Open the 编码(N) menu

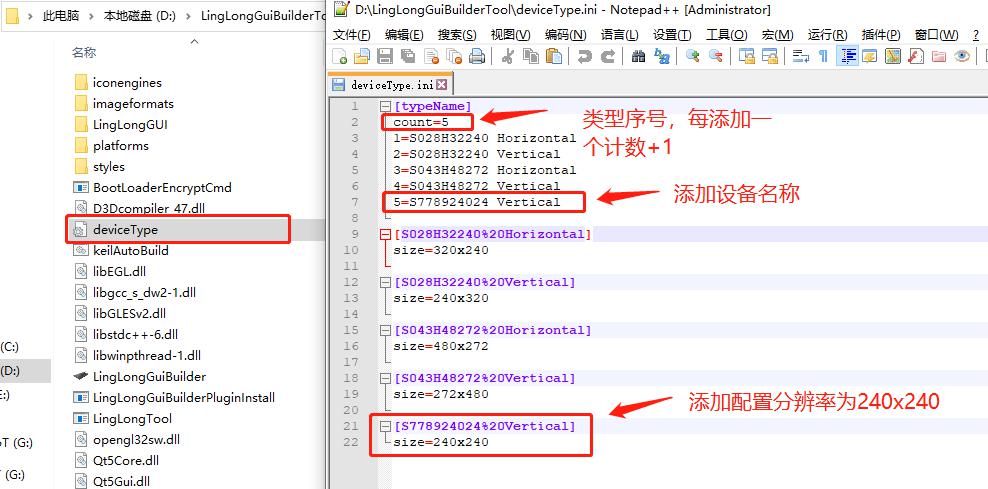[565, 35]
